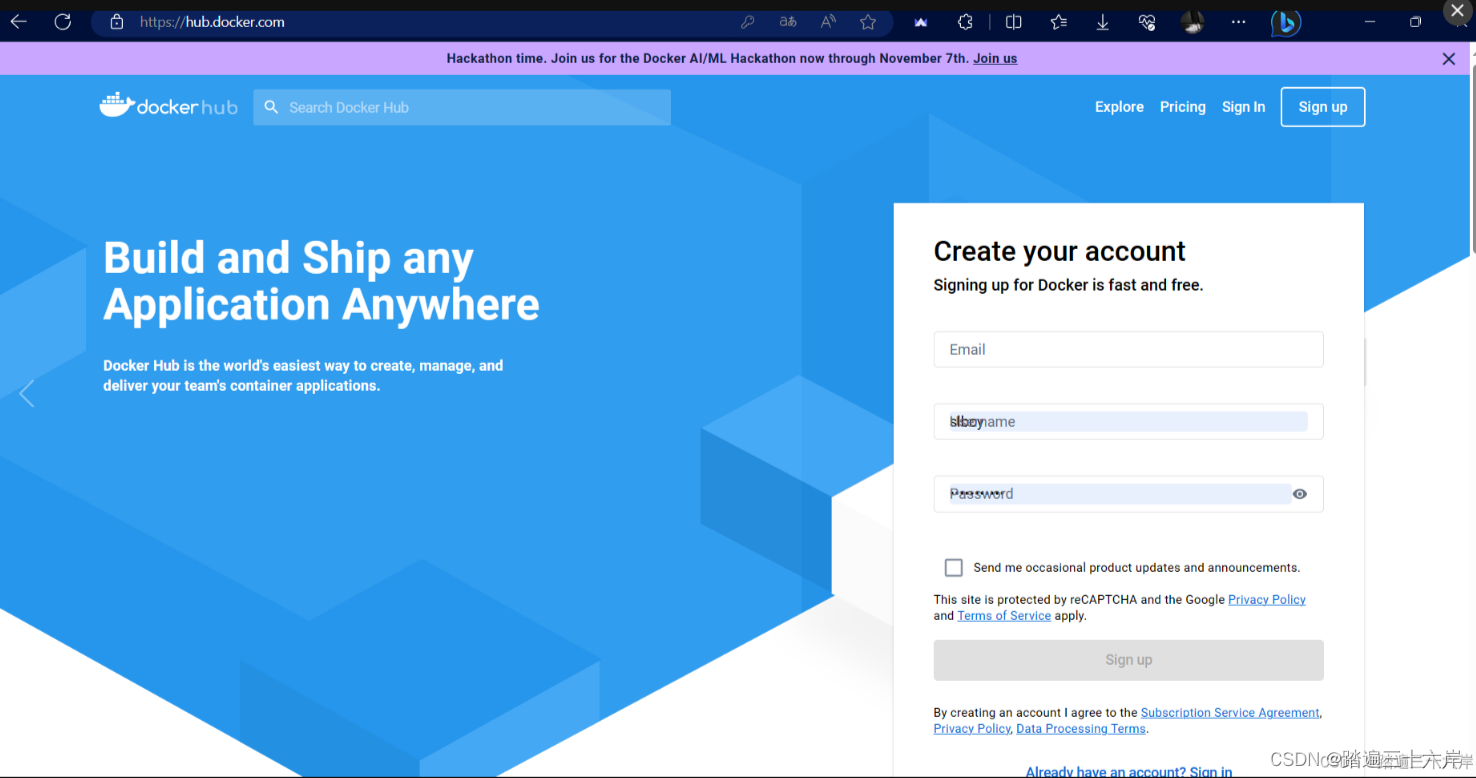Click the Docker Hub whale logo
The image size is (1476, 778).
(115, 103)
